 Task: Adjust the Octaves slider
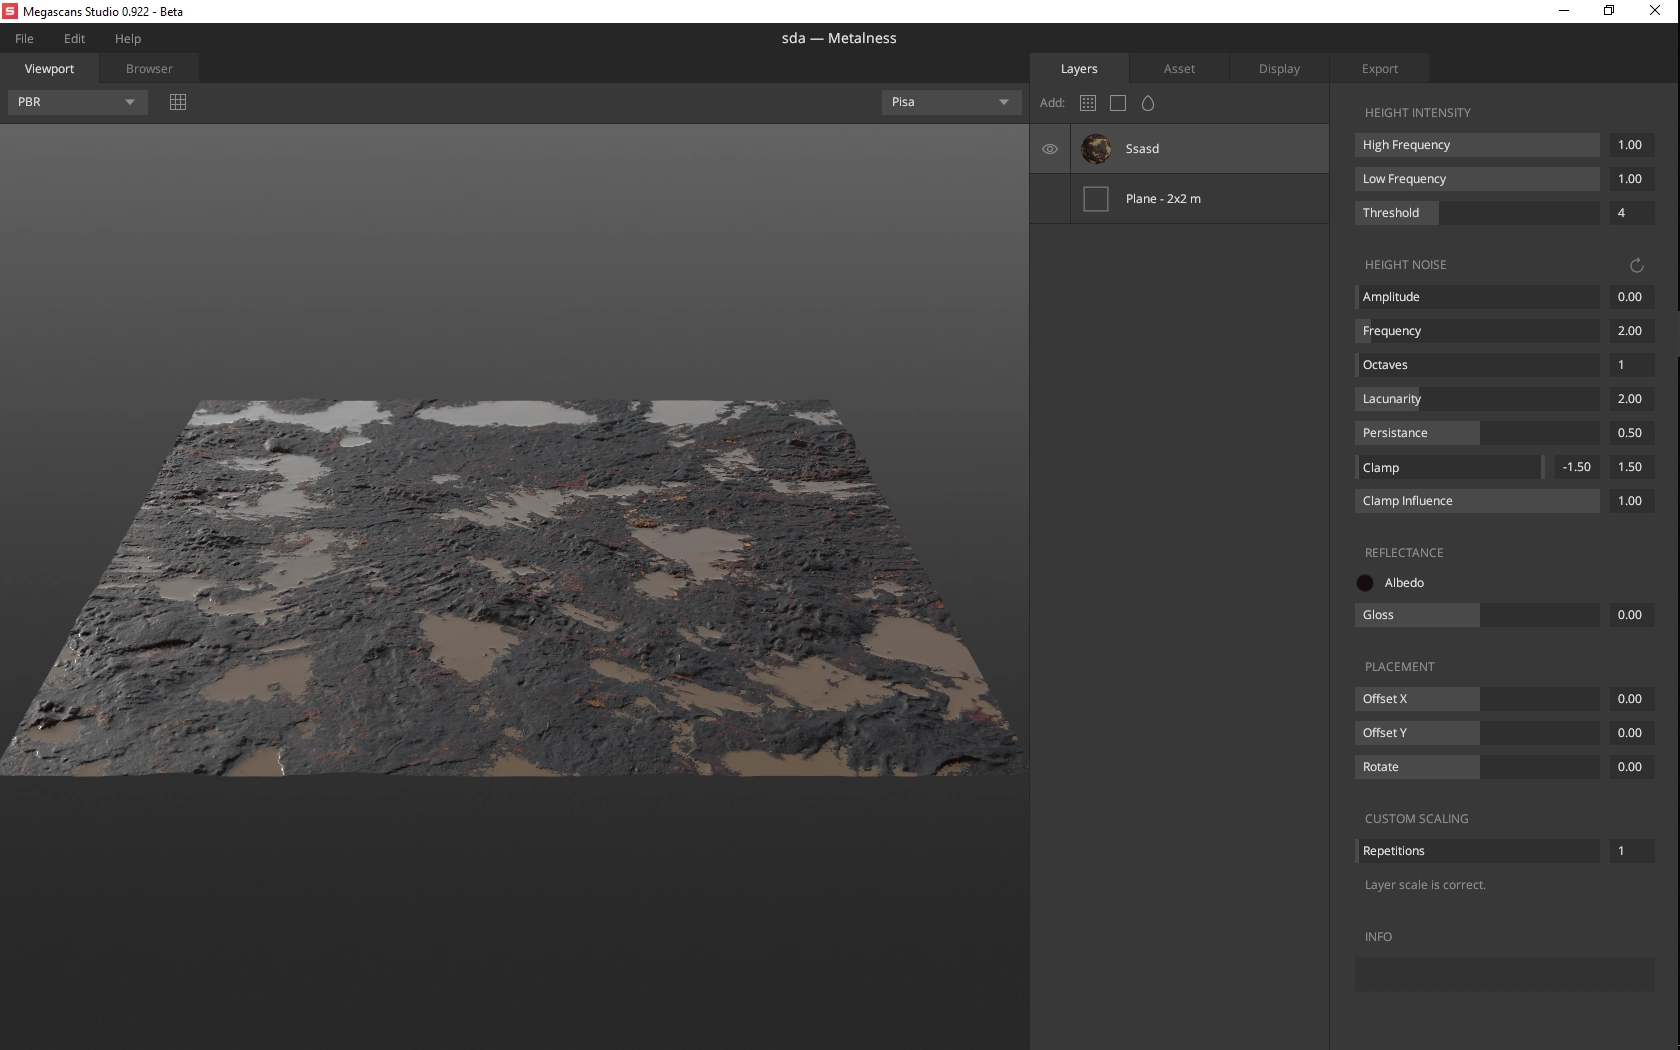tap(1477, 365)
